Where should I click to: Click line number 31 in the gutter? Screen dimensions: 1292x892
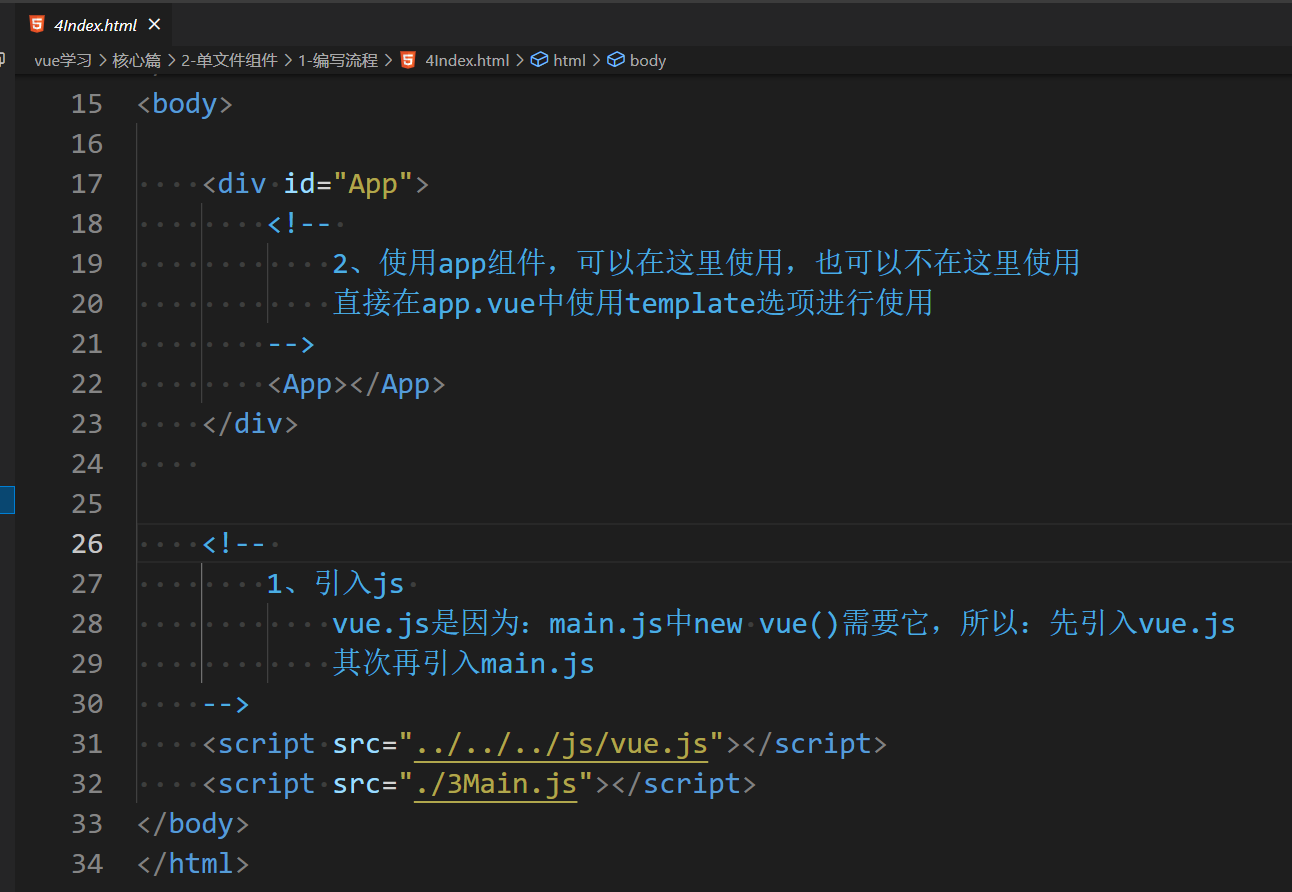87,744
